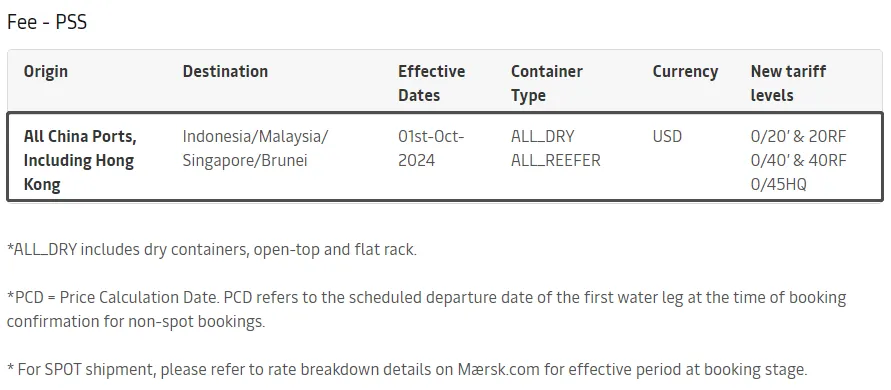The height and width of the screenshot is (390, 891).
Task: Select the USD currency cell
Action: tap(667, 137)
